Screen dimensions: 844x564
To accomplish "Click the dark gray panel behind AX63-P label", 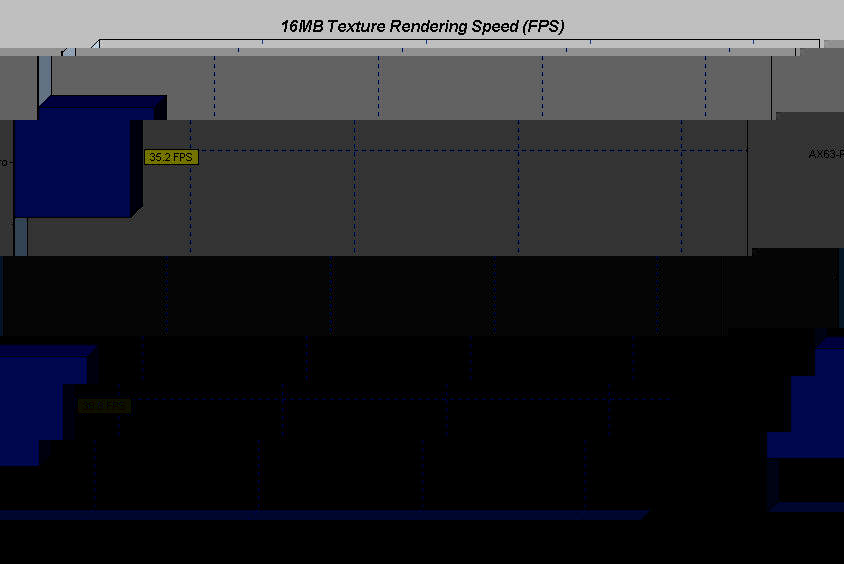I will [x=795, y=200].
